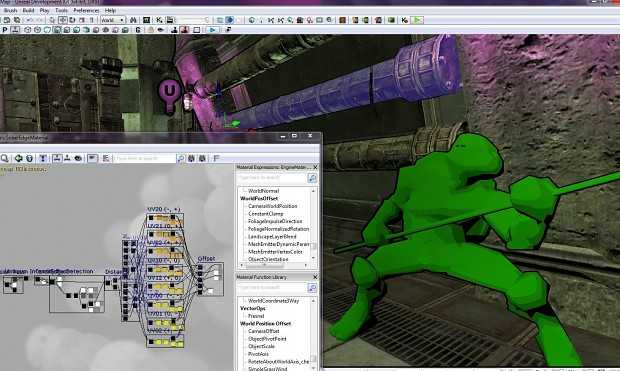The height and width of the screenshot is (371, 620).
Task: Select ObjectPivotPoint function
Action: click(x=267, y=339)
